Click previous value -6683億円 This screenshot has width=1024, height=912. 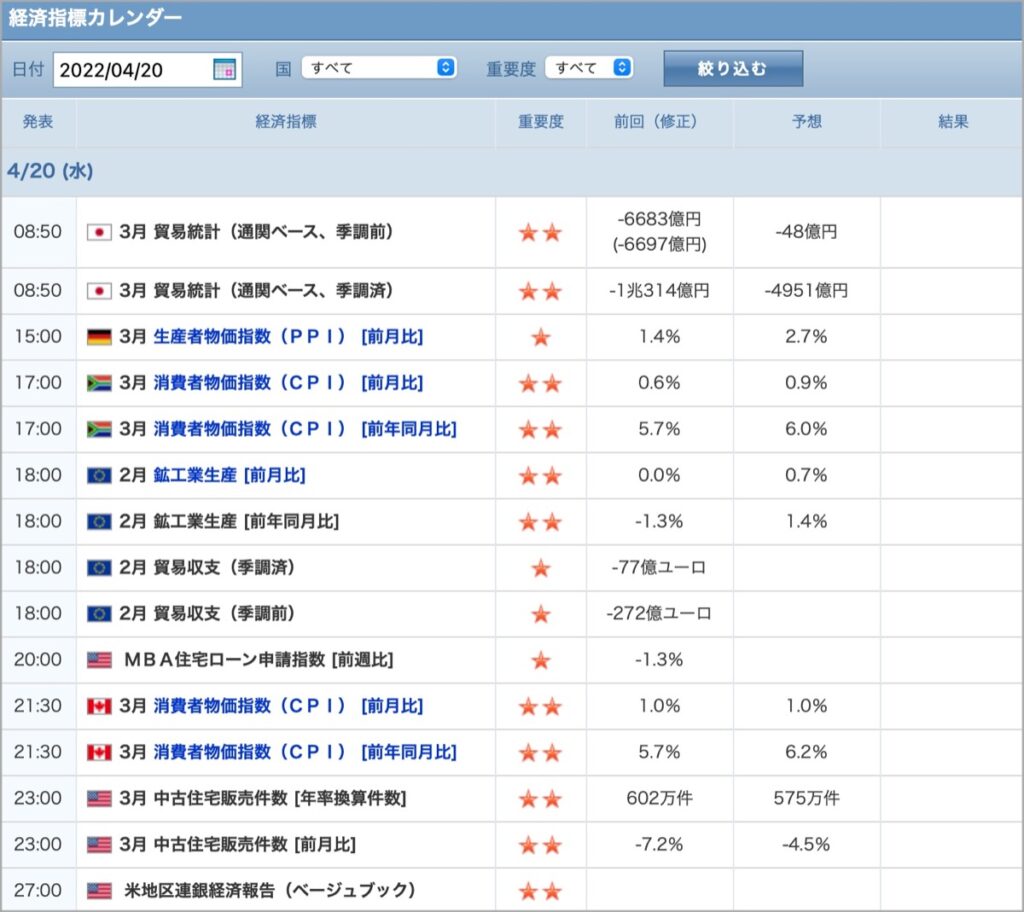click(660, 219)
